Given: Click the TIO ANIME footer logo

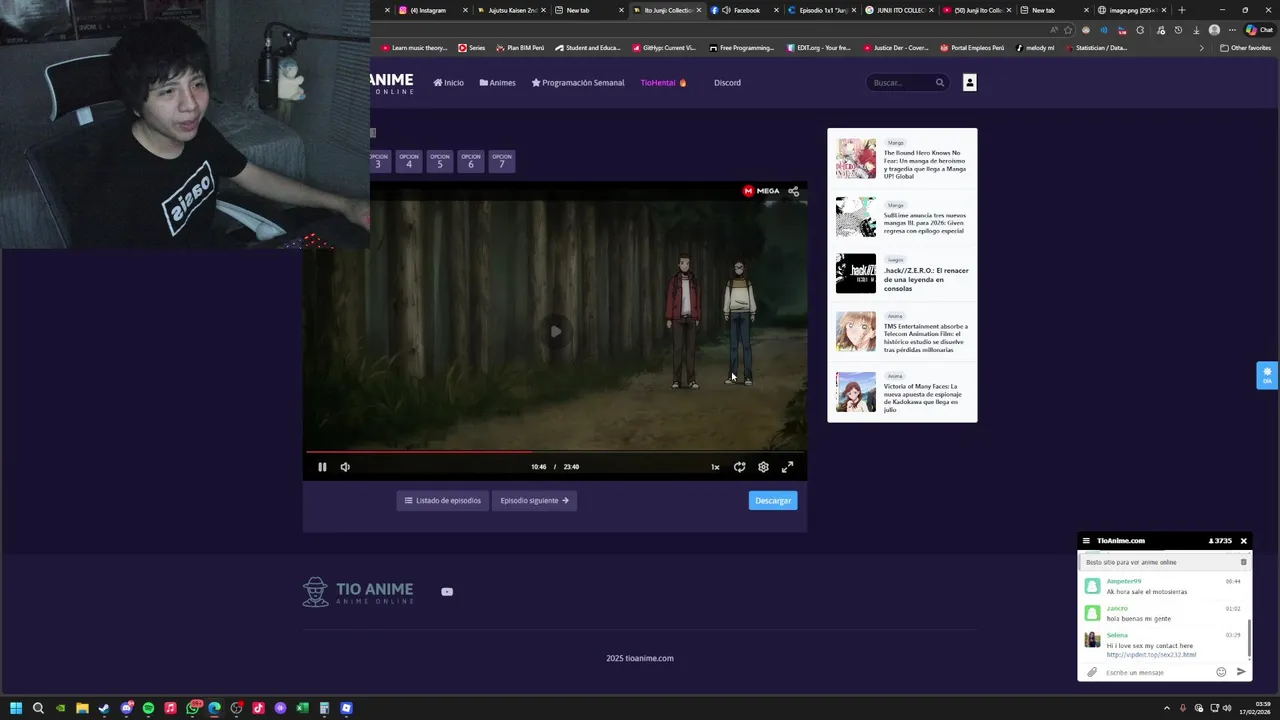Looking at the screenshot, I should click(358, 592).
